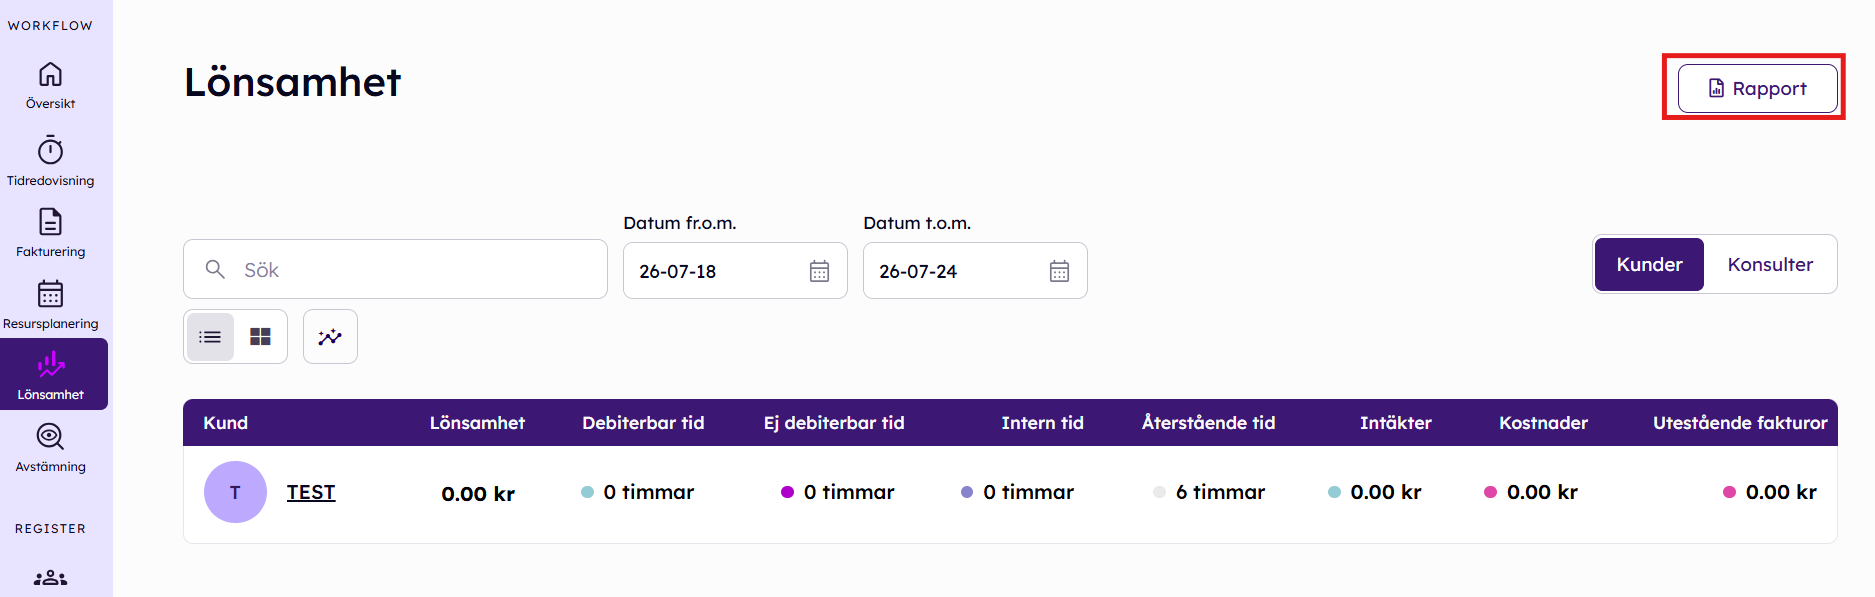1875x597 pixels.
Task: Open the Datum t.o.m. calendar picker
Action: tap(1059, 271)
